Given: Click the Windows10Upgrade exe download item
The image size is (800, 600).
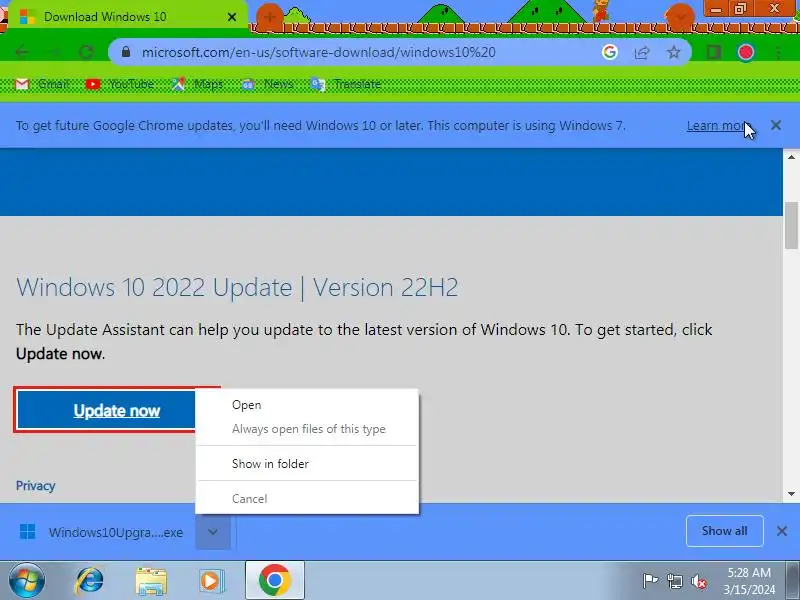Looking at the screenshot, I should [x=101, y=532].
